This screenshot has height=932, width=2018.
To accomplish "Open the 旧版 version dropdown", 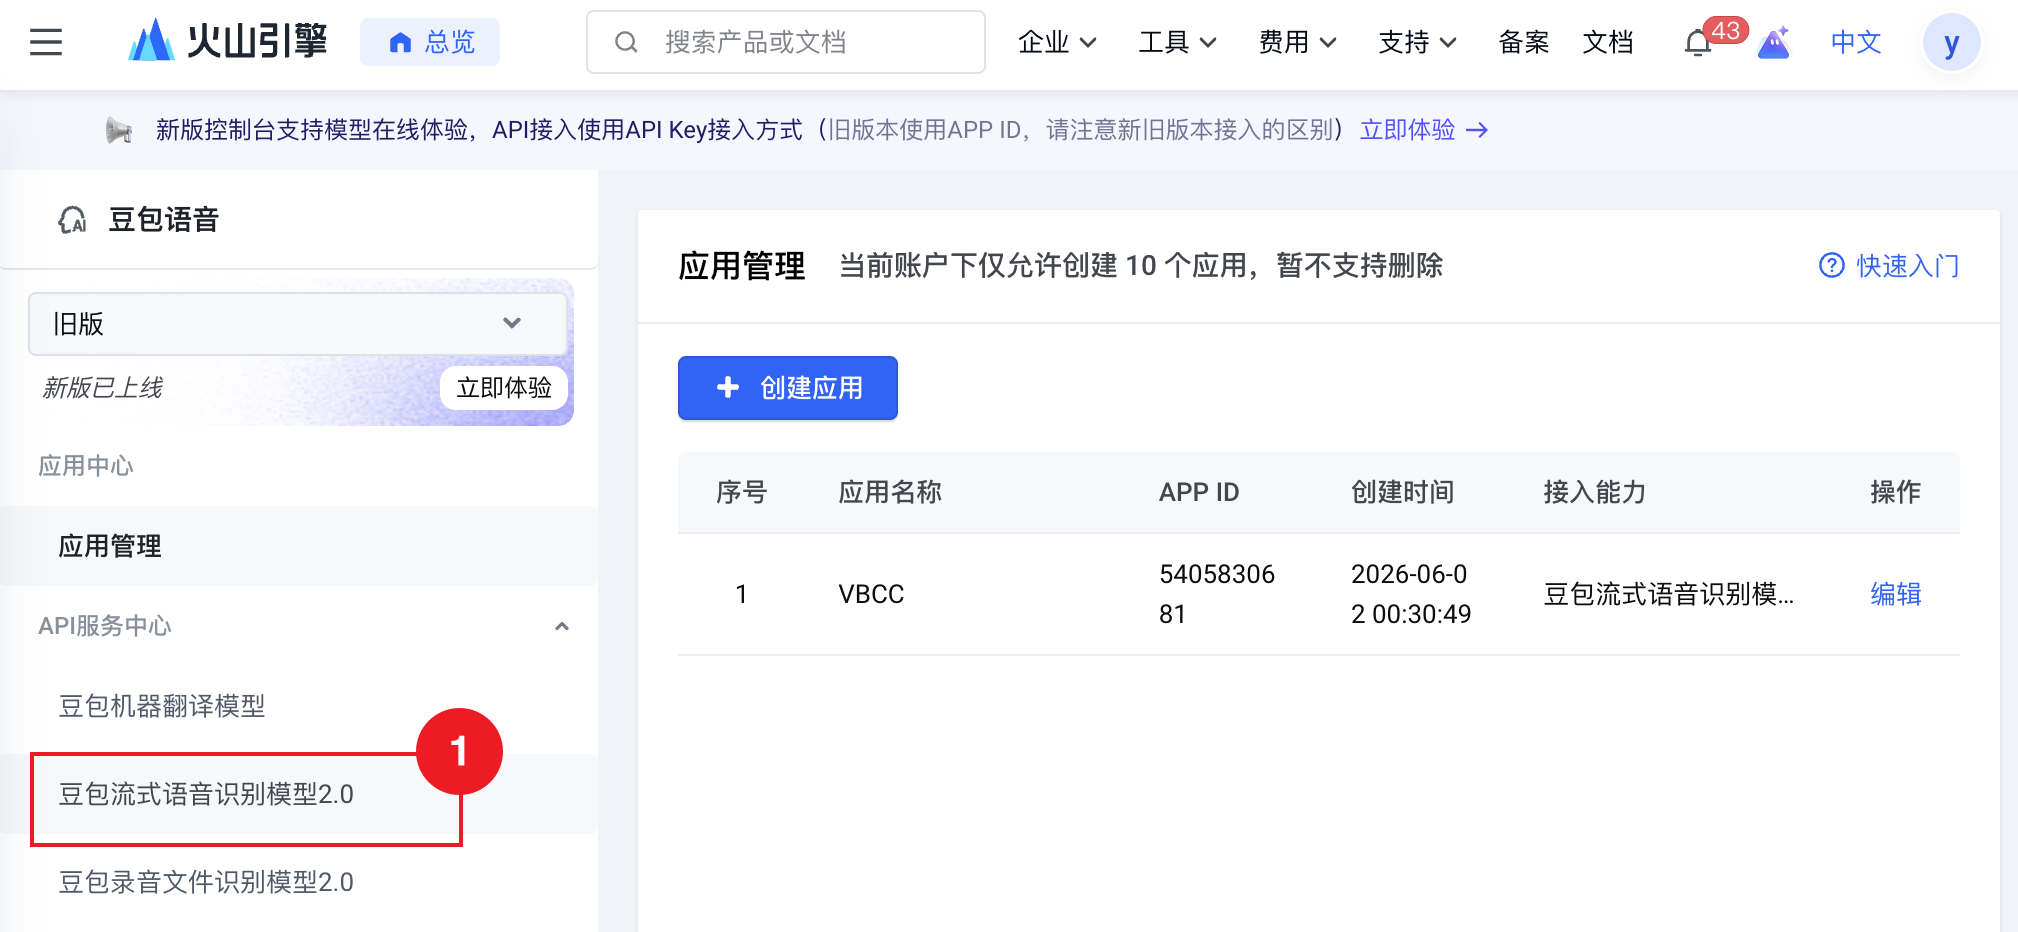I will pos(298,324).
